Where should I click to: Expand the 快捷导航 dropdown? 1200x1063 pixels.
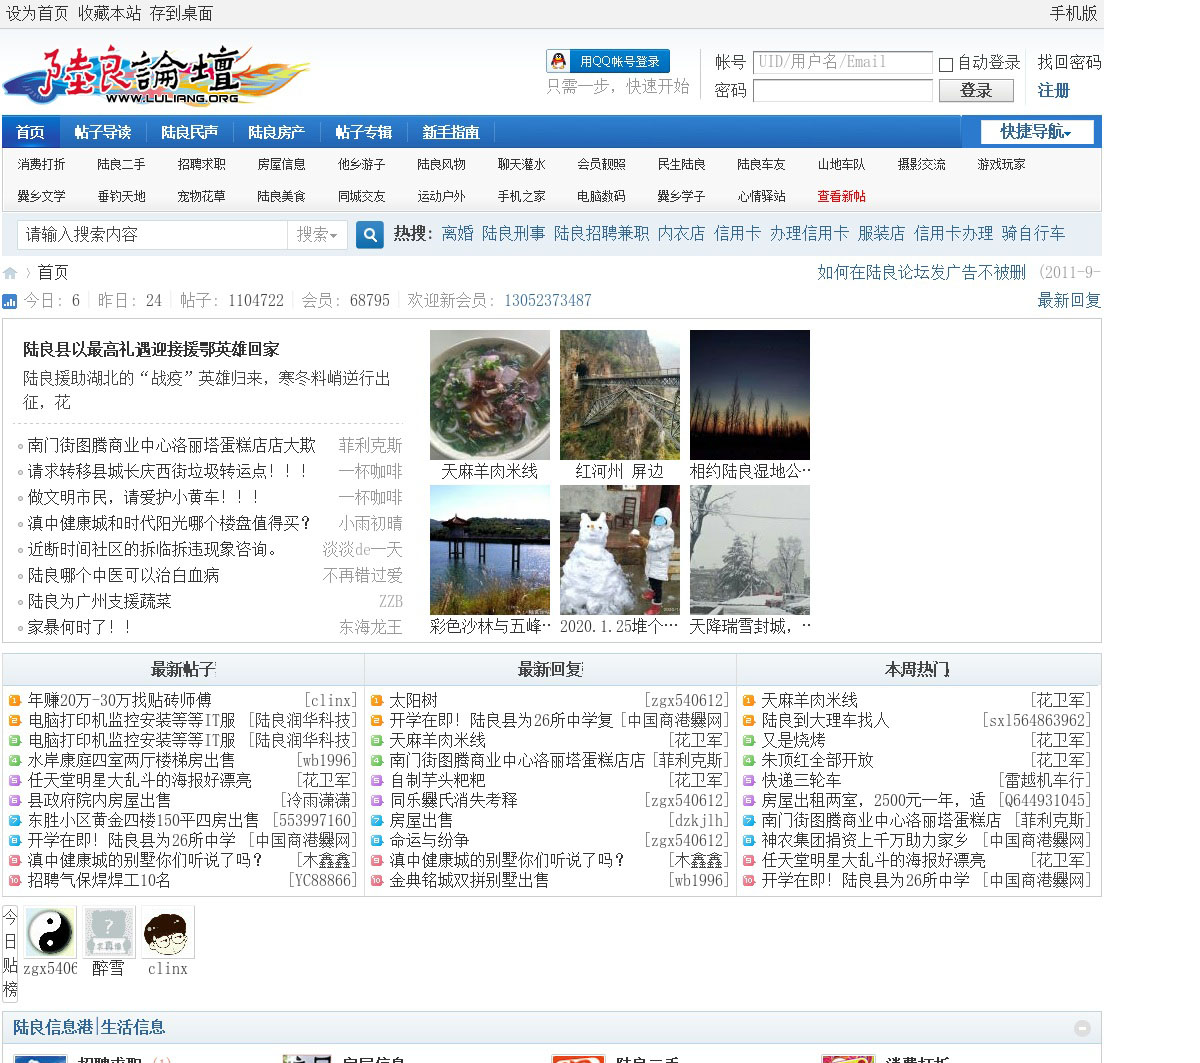(1035, 132)
